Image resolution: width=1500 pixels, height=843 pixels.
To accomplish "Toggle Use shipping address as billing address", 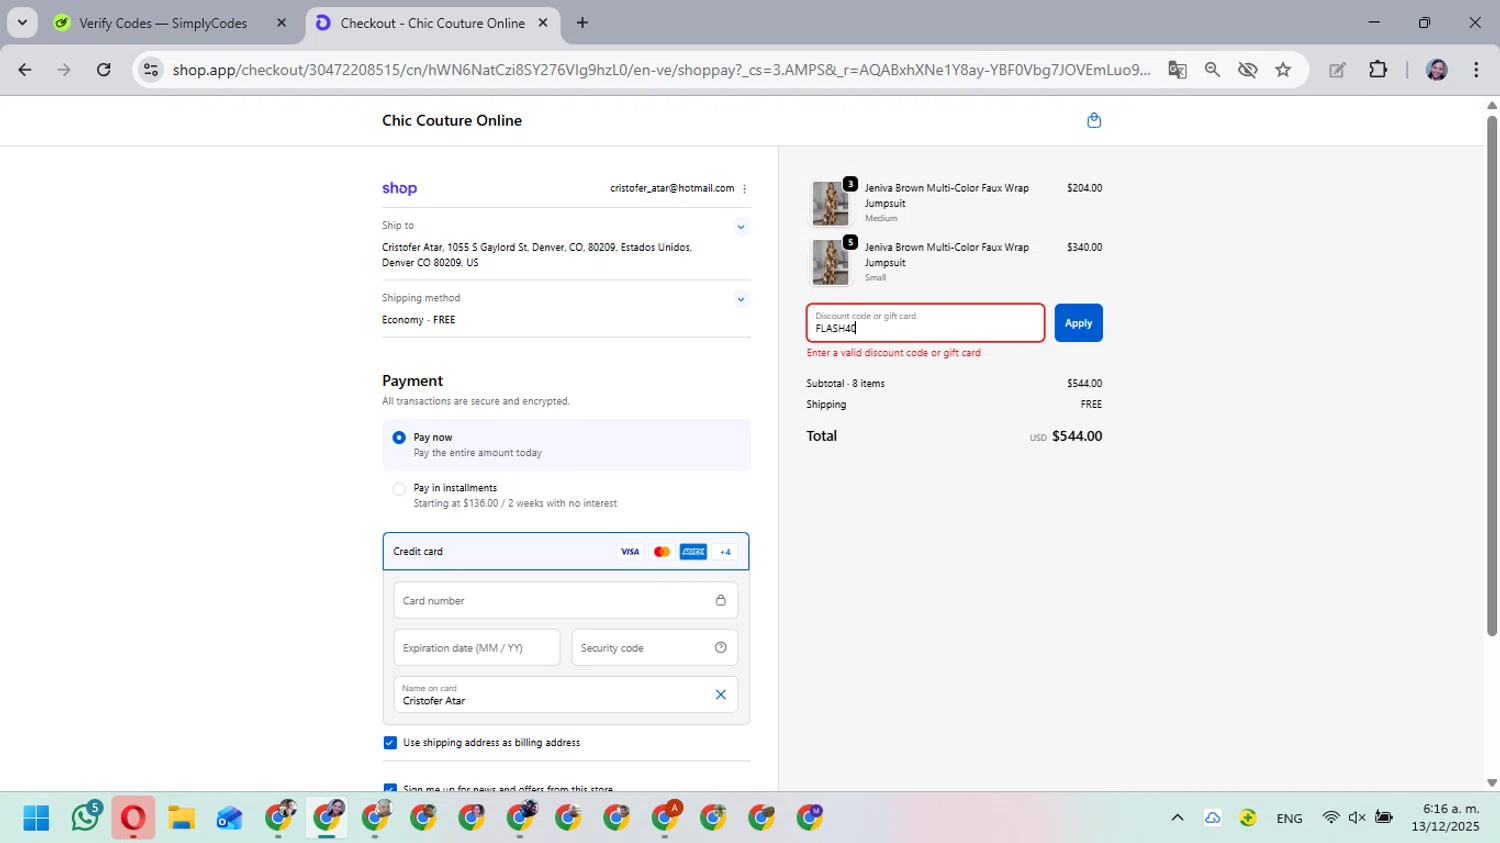I will tap(390, 743).
